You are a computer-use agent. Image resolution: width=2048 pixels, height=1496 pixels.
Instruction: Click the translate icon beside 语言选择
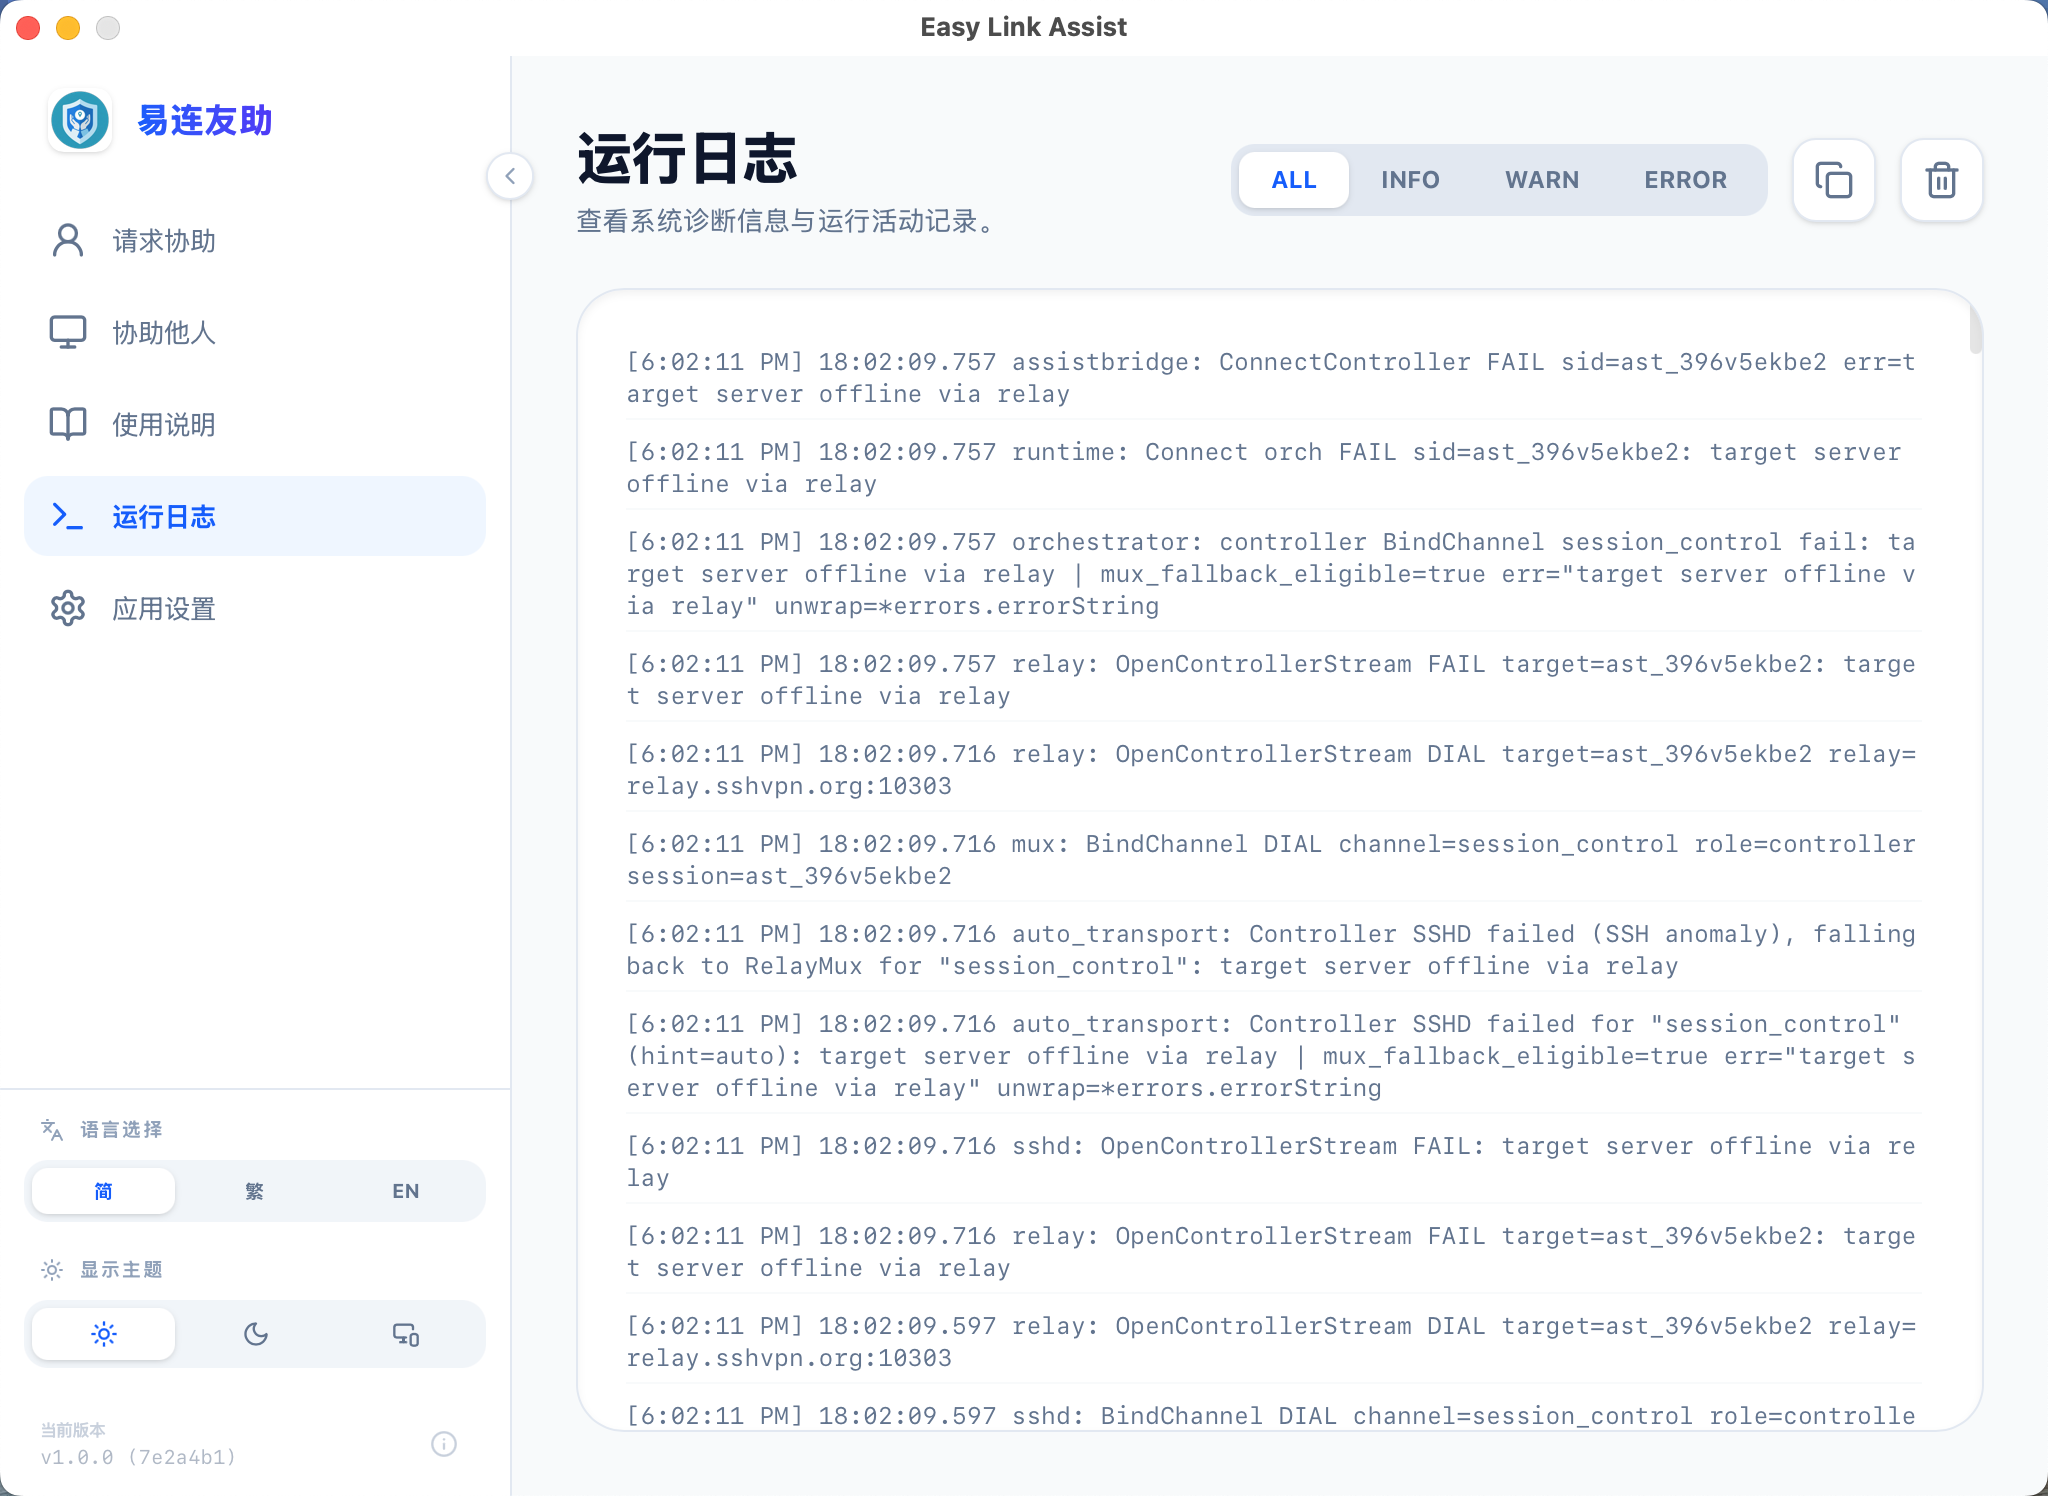click(x=52, y=1130)
